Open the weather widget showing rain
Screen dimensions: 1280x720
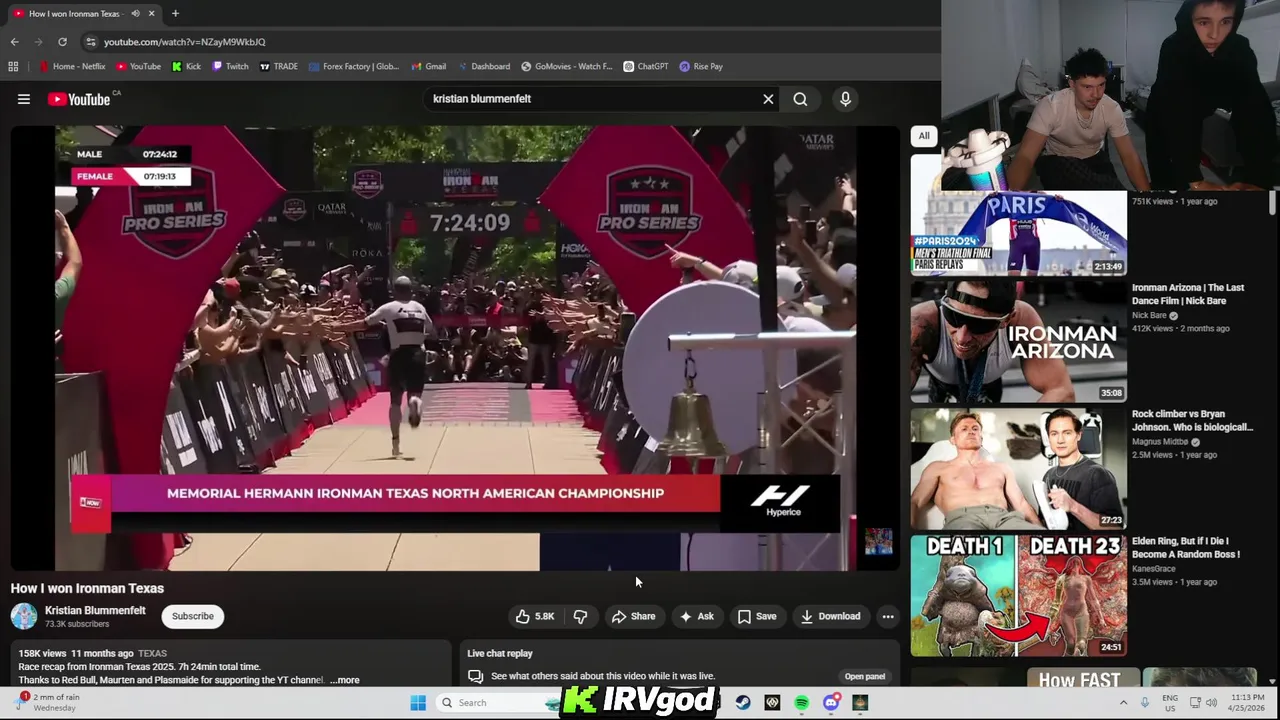(48, 702)
